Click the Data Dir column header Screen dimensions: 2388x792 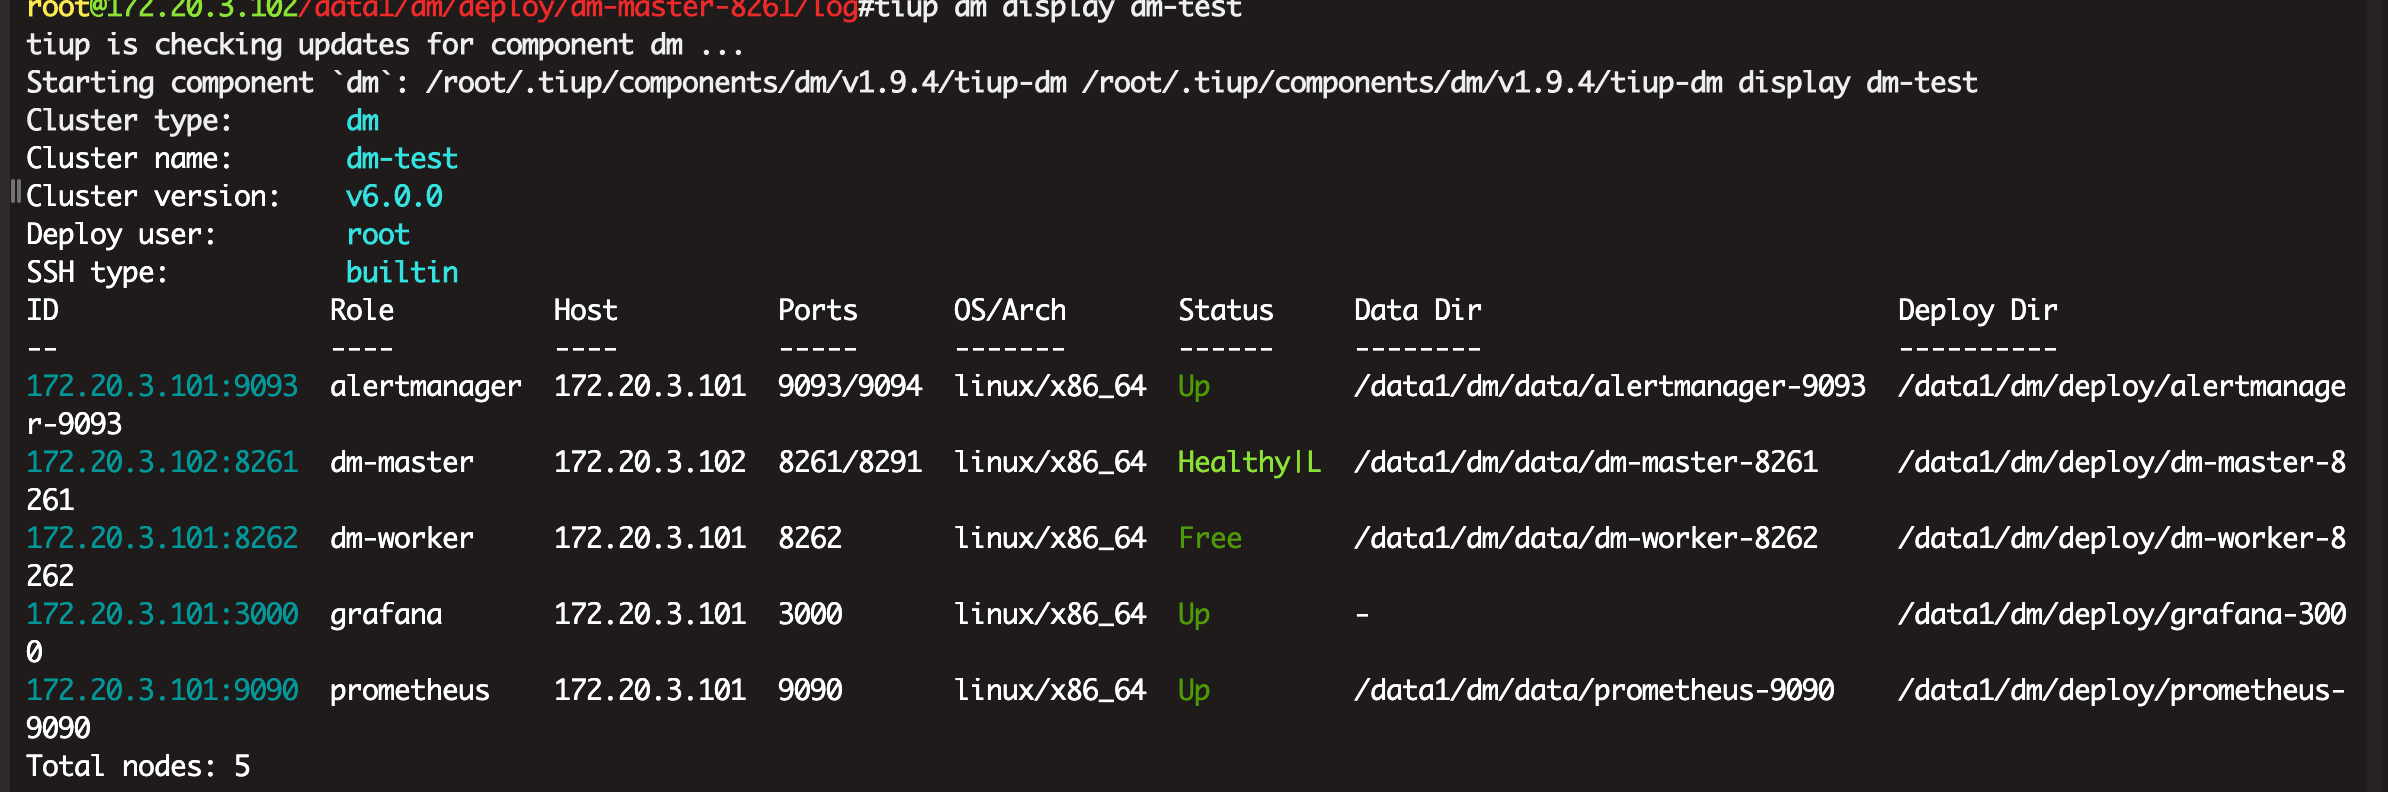[x=1418, y=310]
